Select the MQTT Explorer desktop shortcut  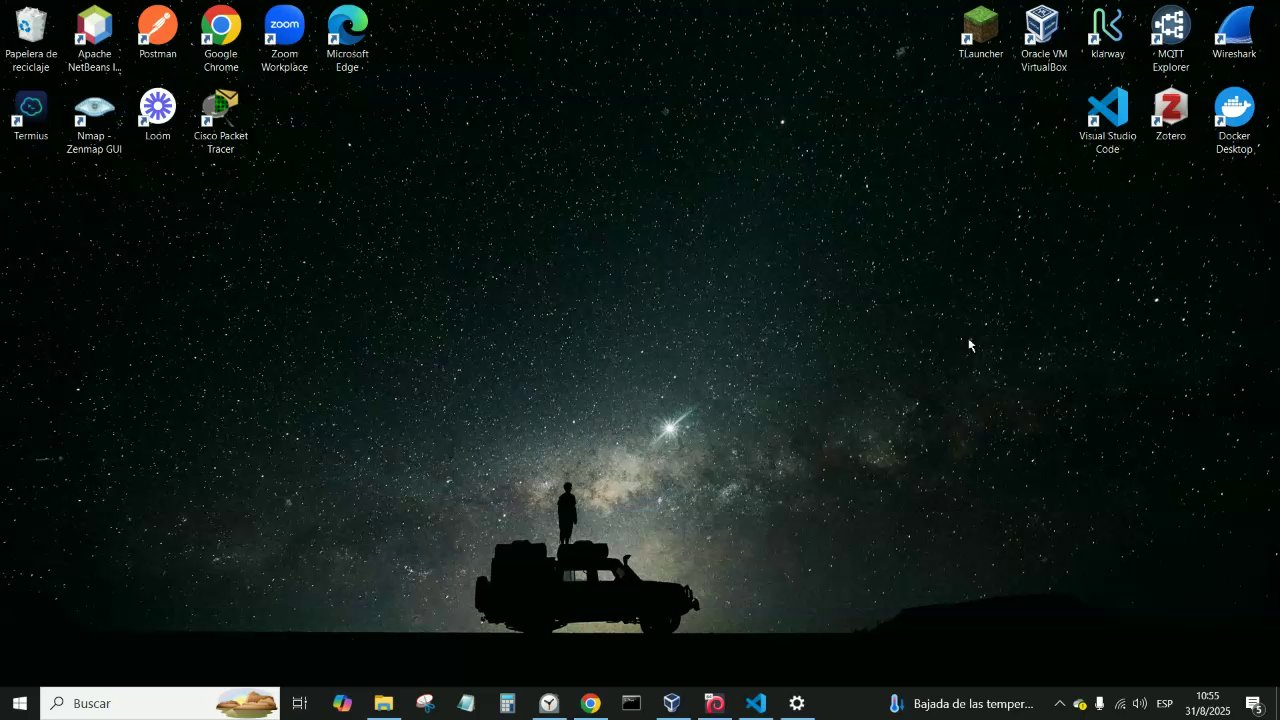click(x=1170, y=40)
